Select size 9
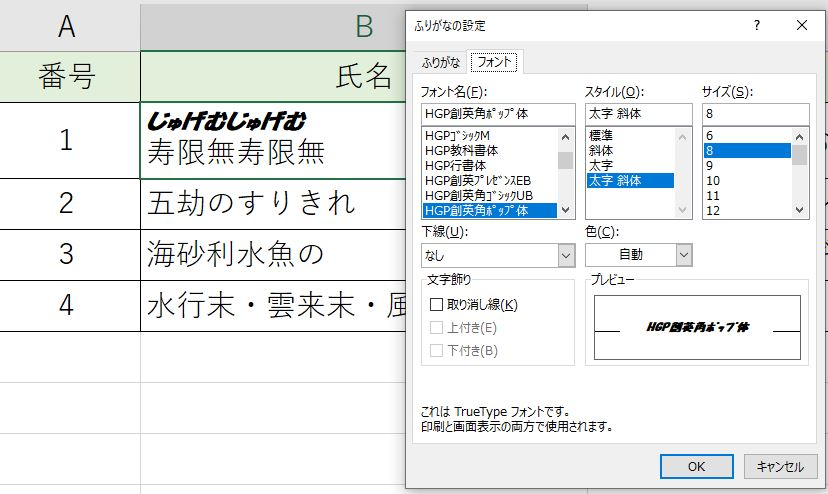This screenshot has width=828, height=494. (x=747, y=165)
